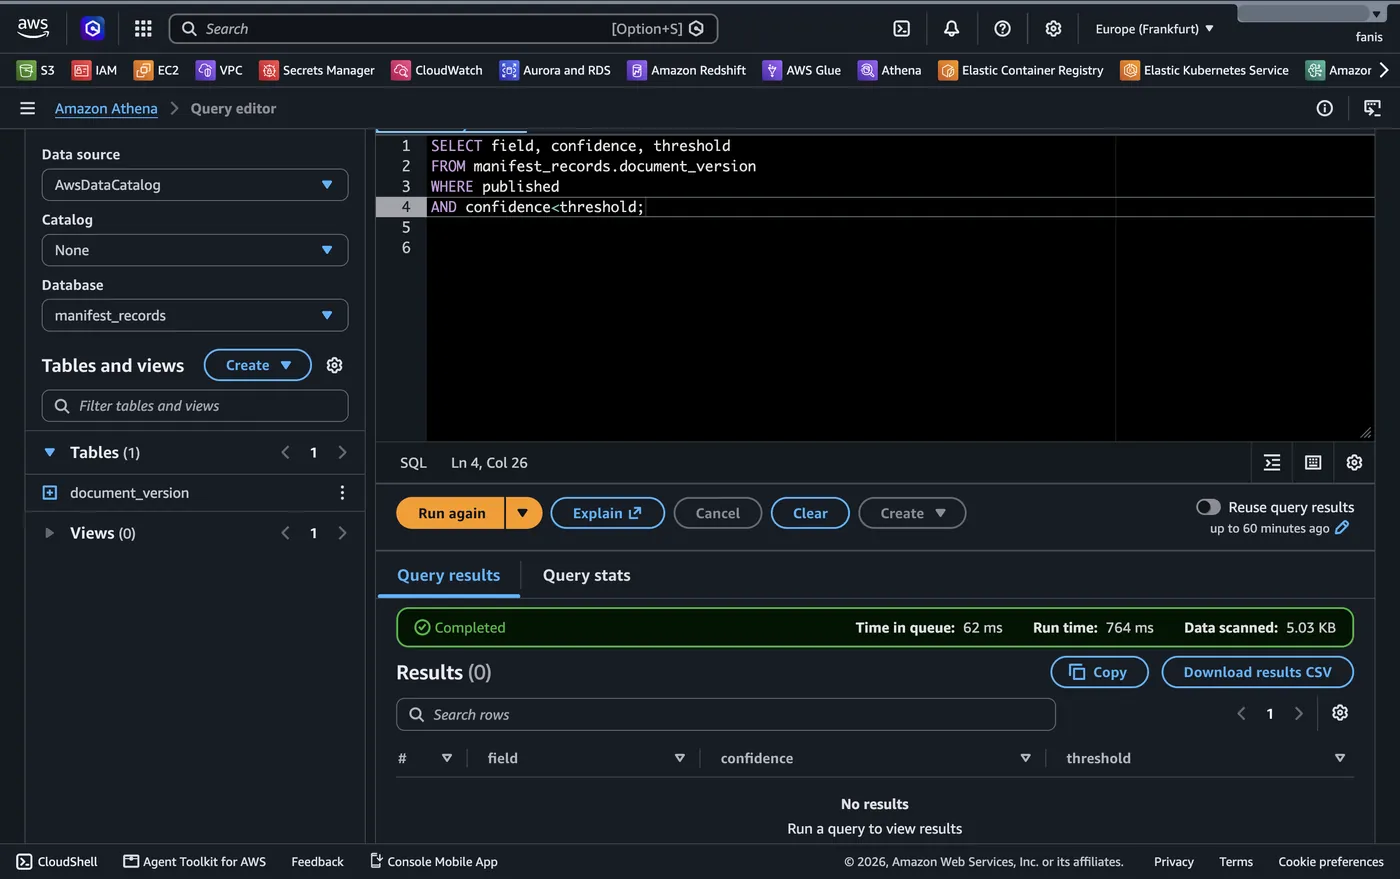Open the AWS home logo

[x=33, y=28]
